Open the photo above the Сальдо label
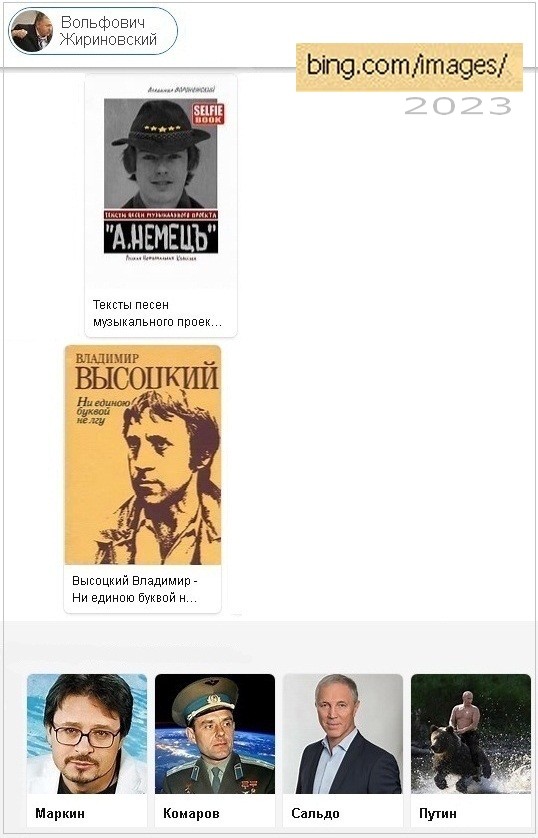Screen dimensions: 538x838 [x=343, y=734]
